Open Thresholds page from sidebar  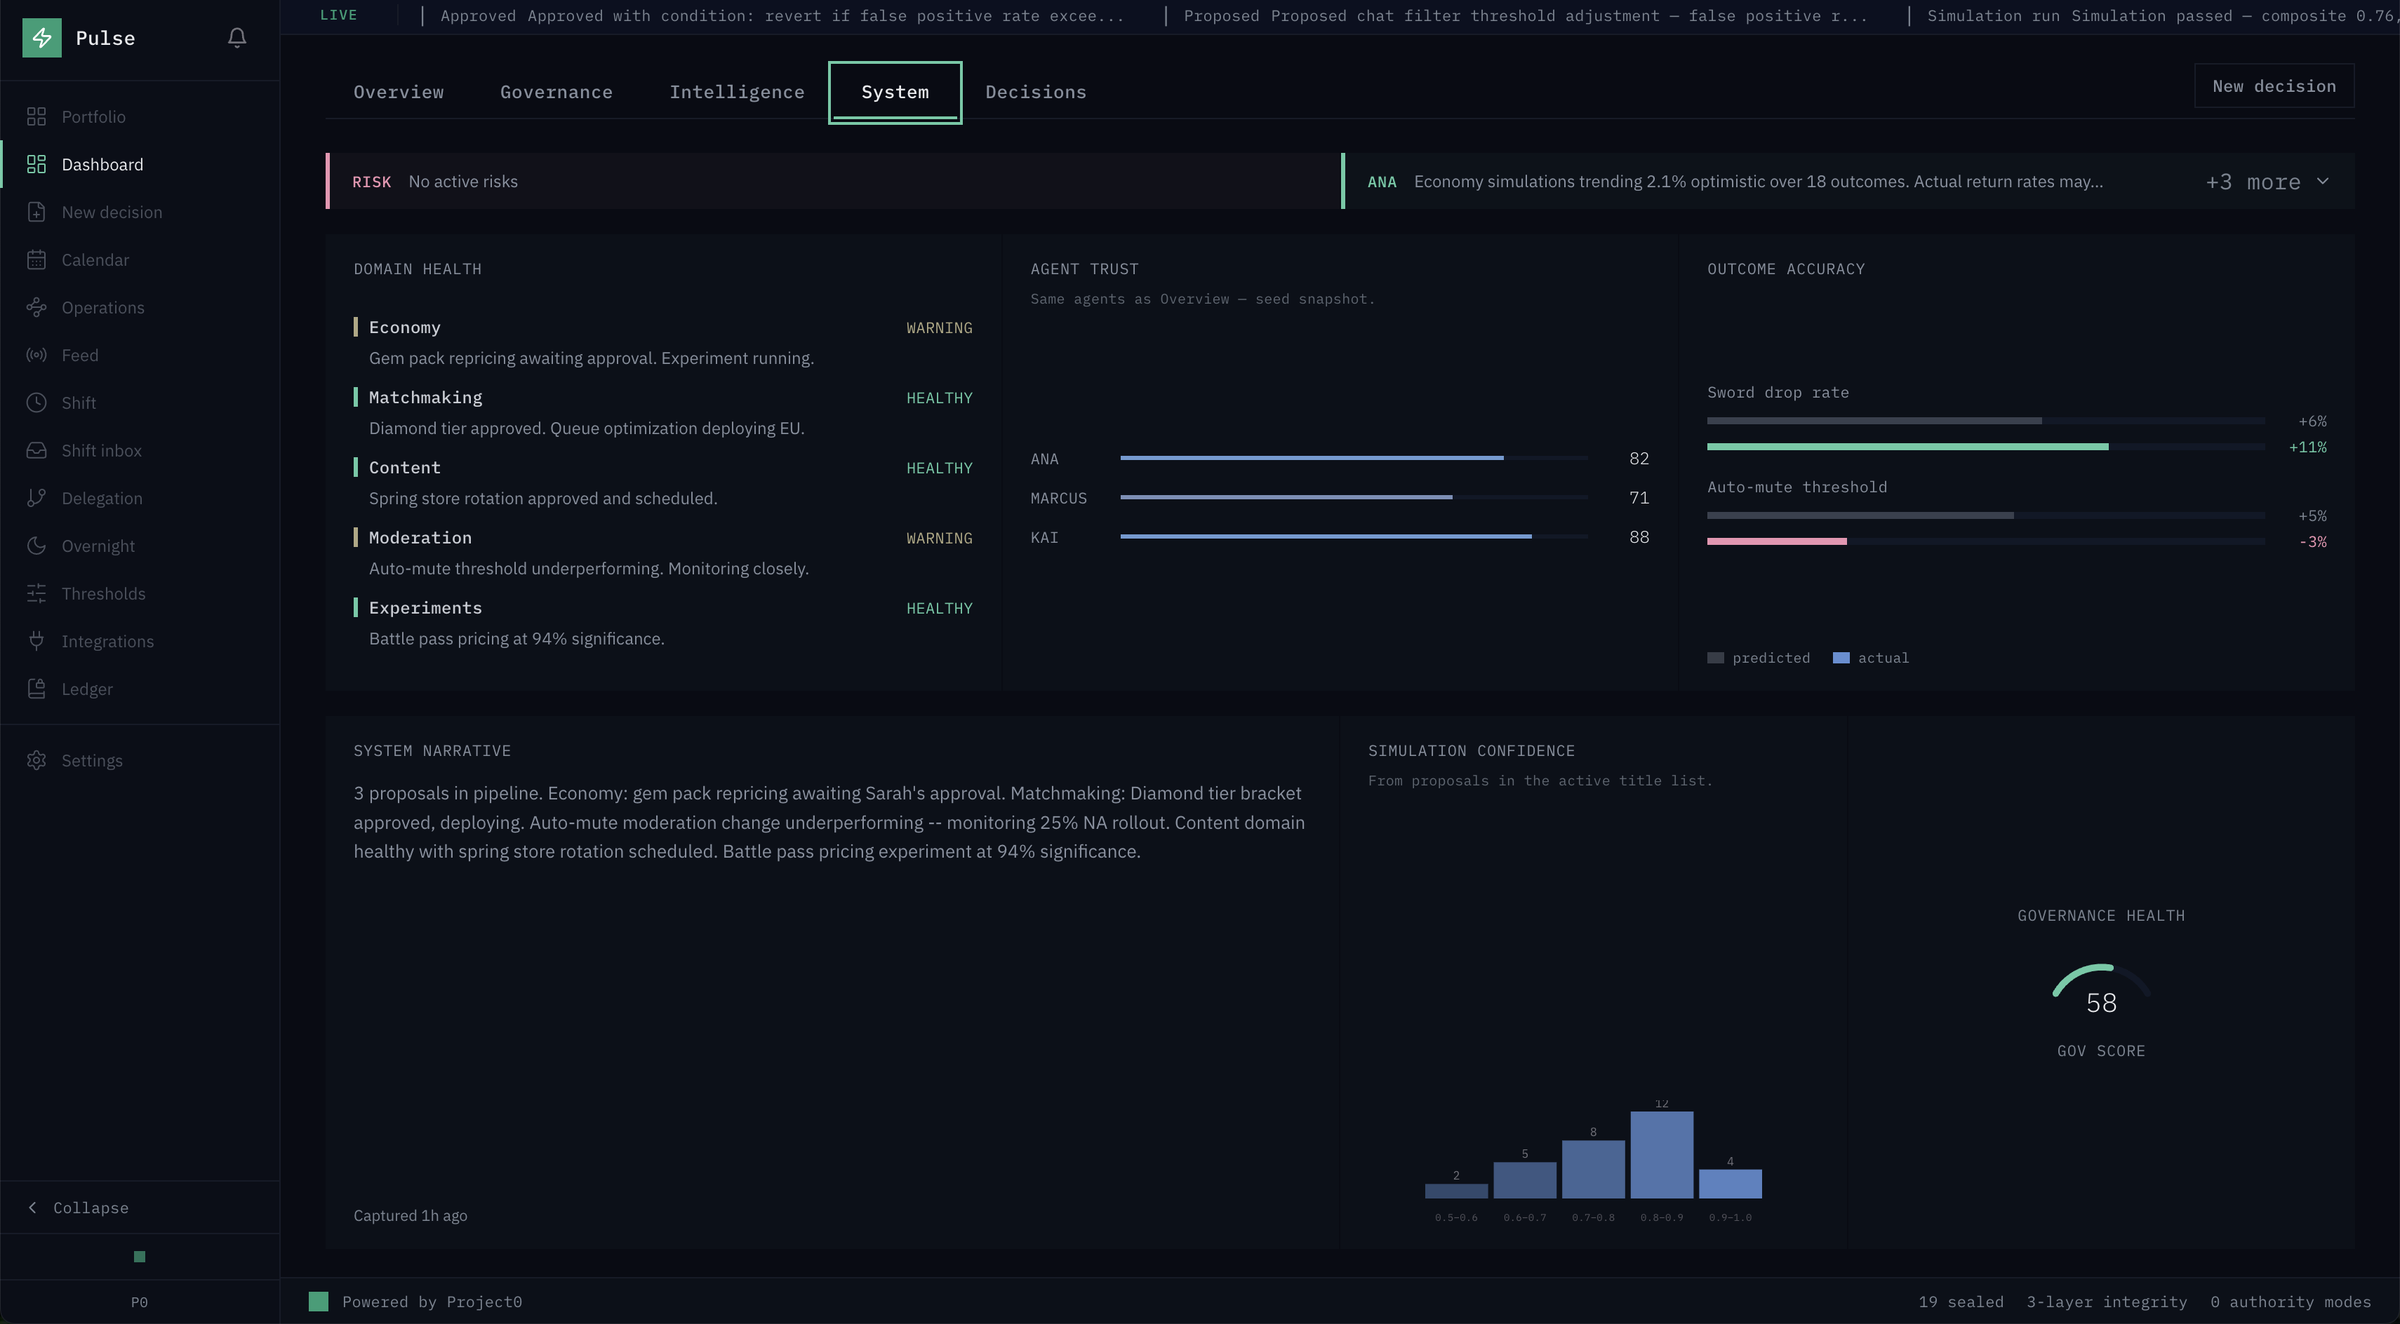(140, 594)
